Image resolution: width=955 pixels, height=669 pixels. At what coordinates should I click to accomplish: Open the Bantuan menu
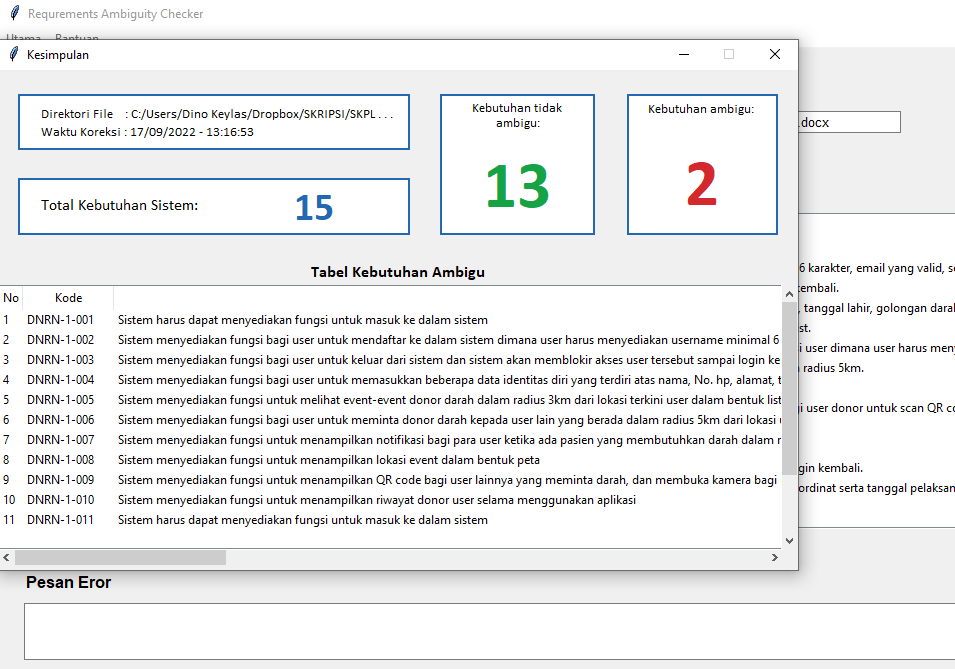(76, 37)
